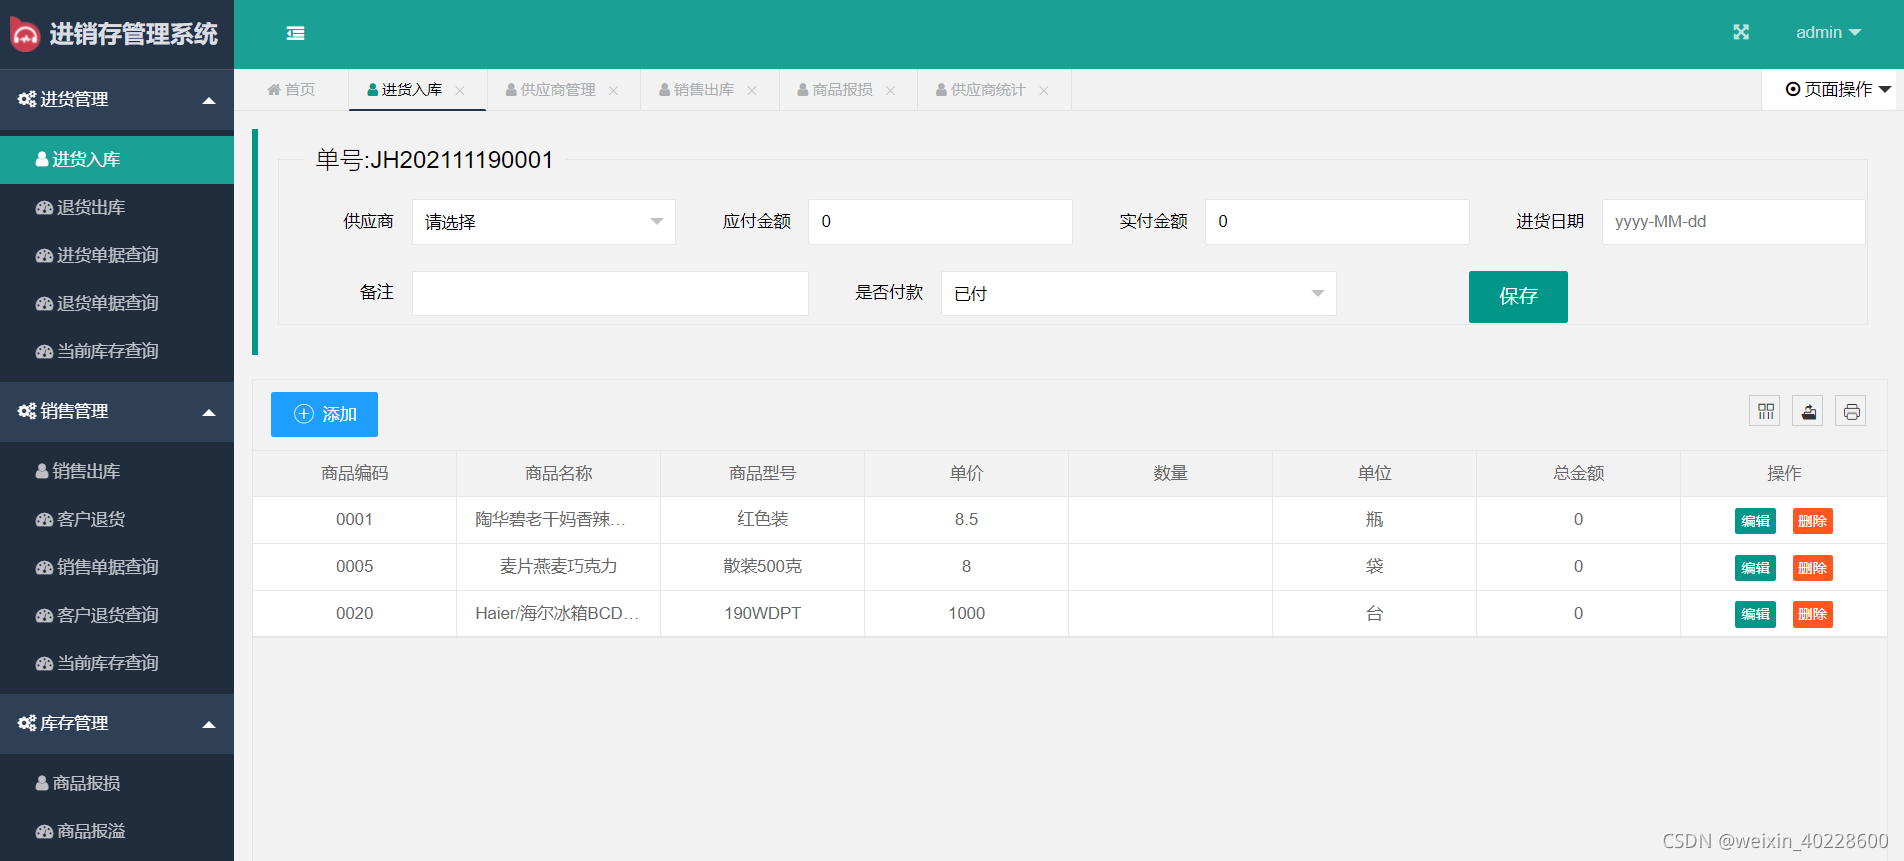1904x861 pixels.
Task: Click the 商品名称 column header
Action: (558, 473)
